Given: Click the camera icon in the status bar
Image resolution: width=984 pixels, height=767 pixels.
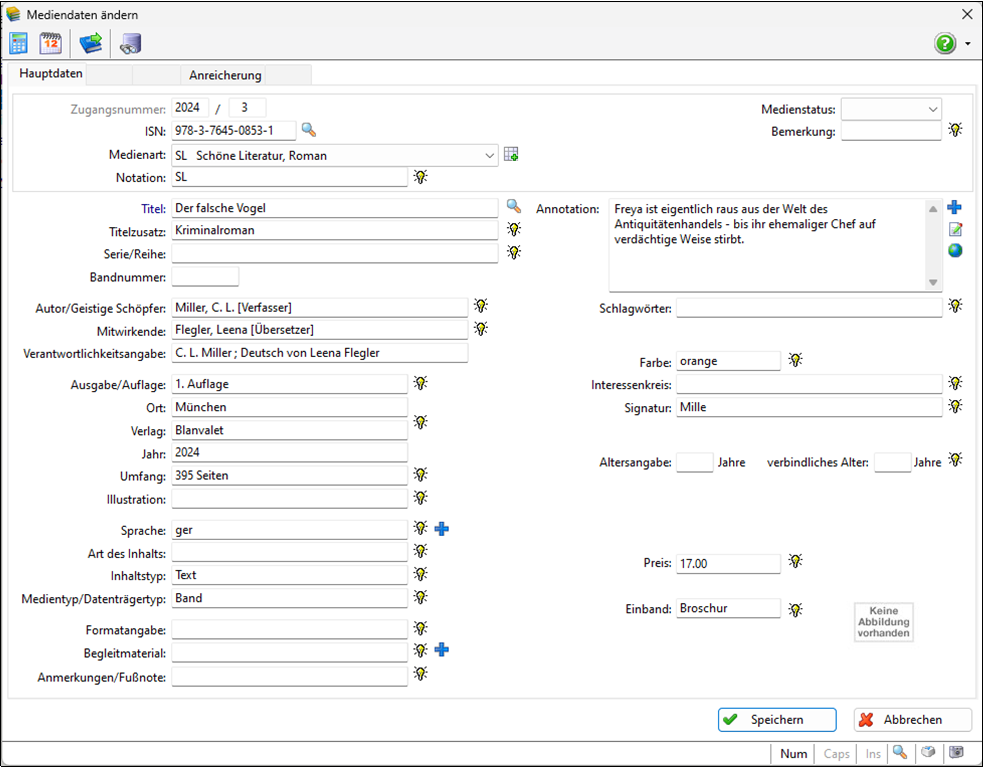Looking at the screenshot, I should [957, 753].
